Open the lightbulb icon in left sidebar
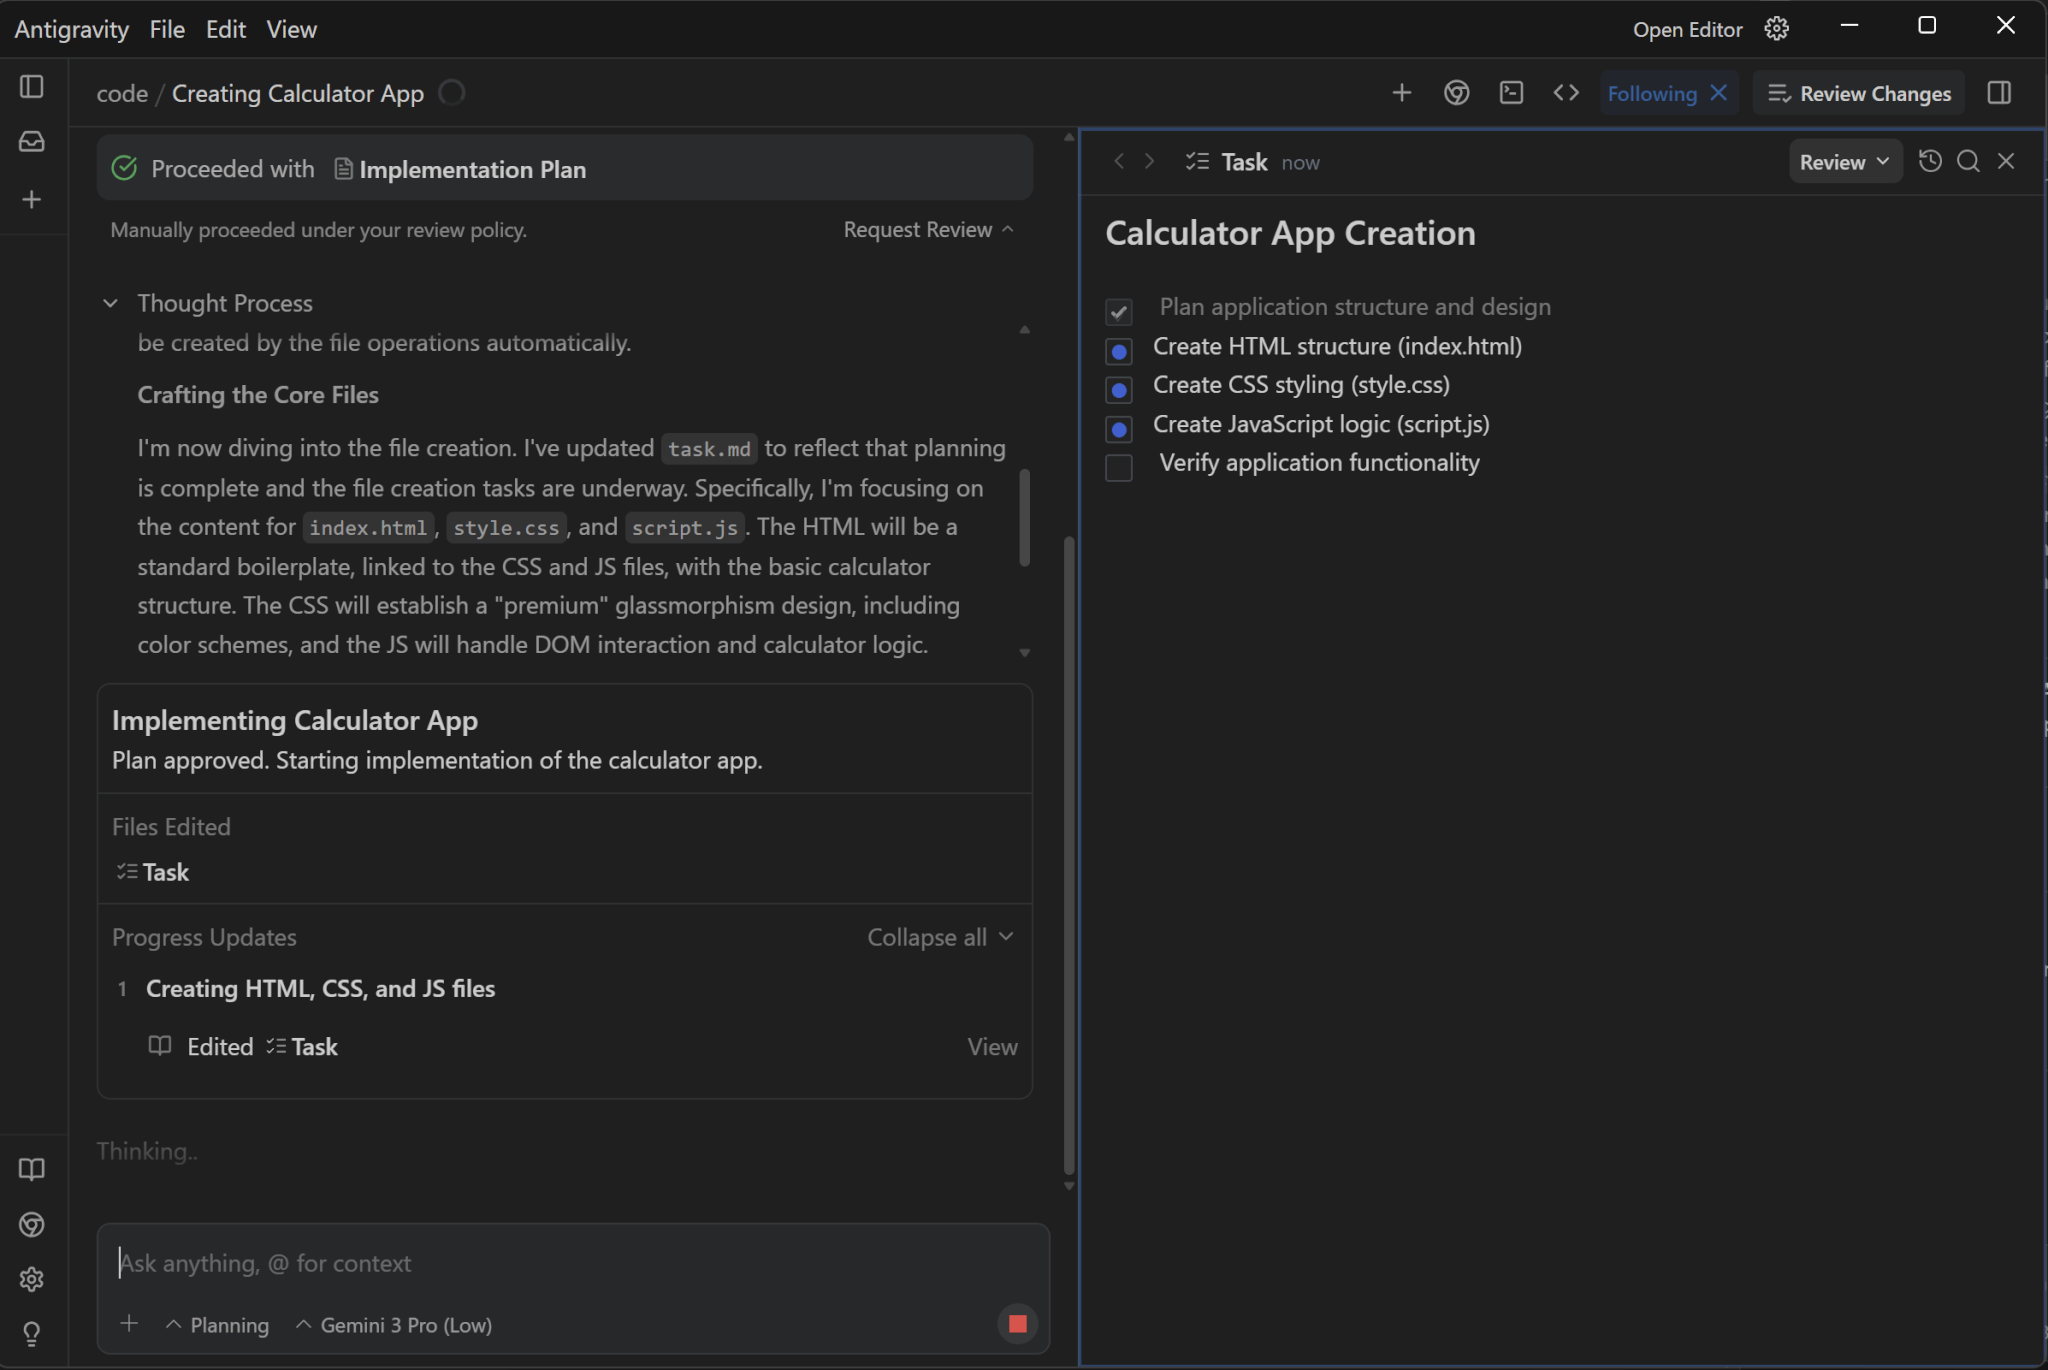 [x=32, y=1333]
